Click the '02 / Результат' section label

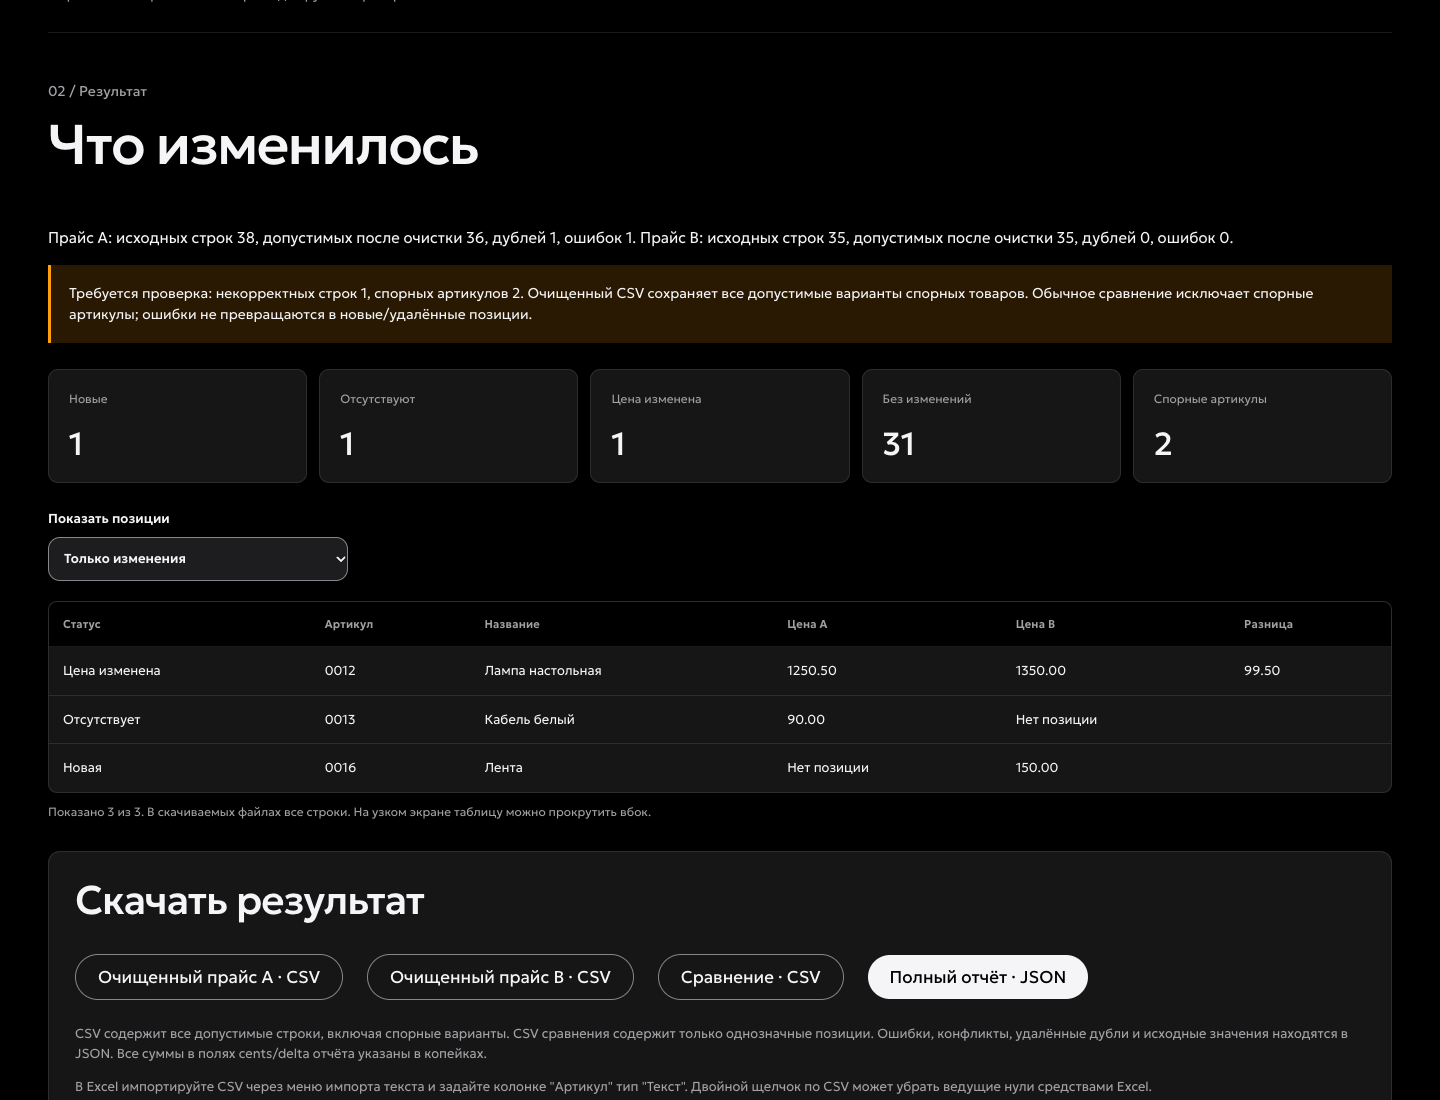point(97,91)
